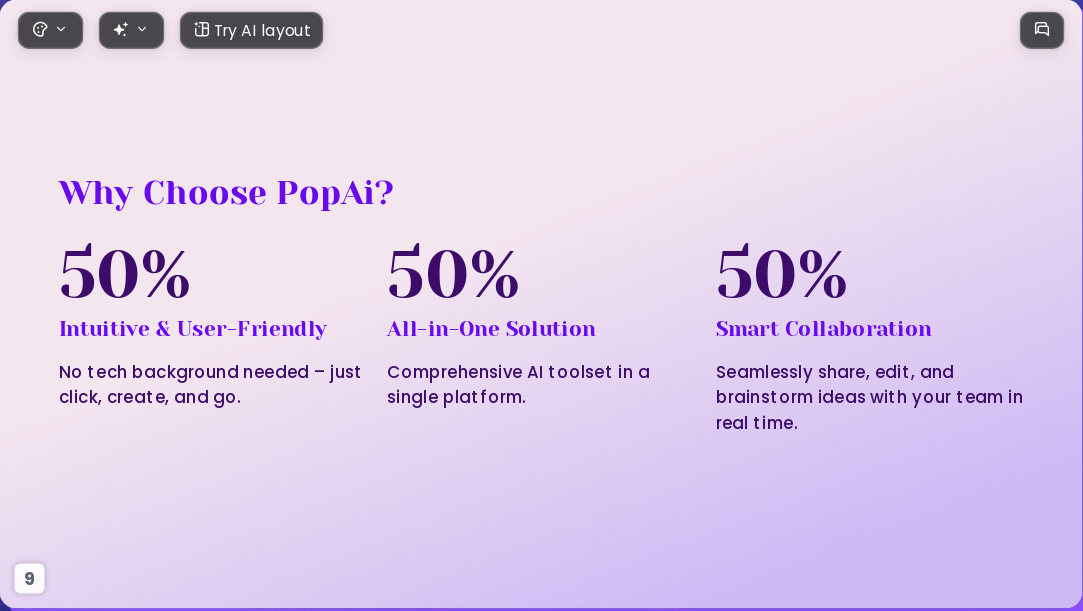Open the comments icon button

point(1042,30)
